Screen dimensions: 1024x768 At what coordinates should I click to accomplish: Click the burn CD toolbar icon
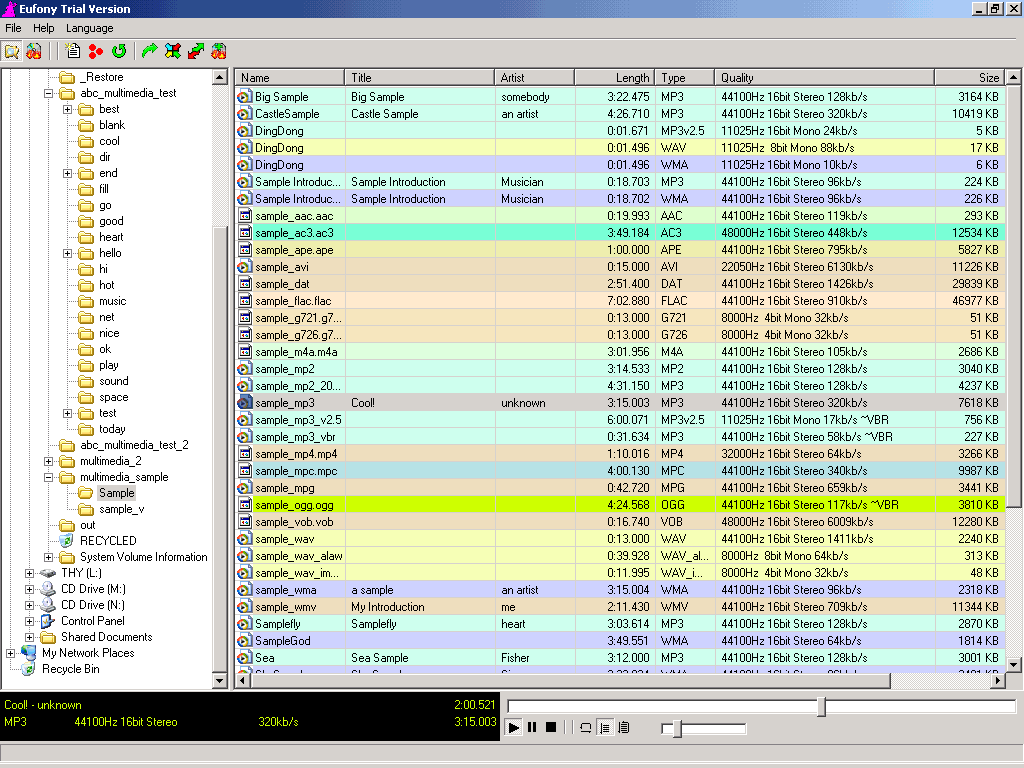click(34, 51)
